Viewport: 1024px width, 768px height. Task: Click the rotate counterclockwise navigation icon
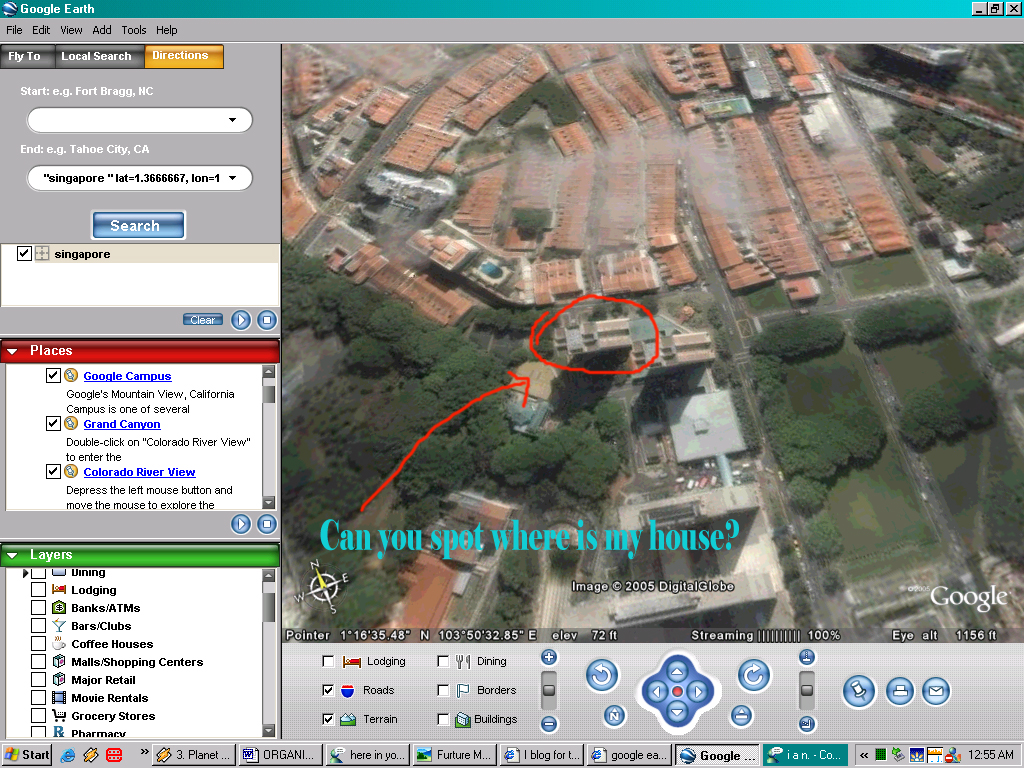pos(601,675)
